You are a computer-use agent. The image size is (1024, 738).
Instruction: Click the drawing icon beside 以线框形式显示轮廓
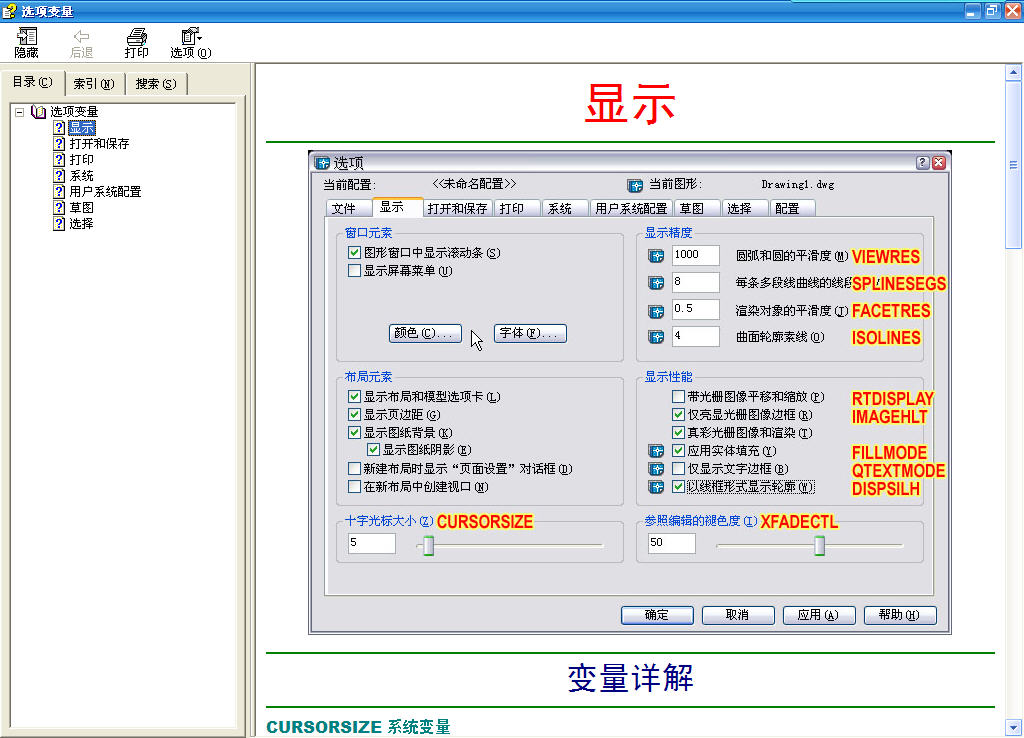(656, 487)
